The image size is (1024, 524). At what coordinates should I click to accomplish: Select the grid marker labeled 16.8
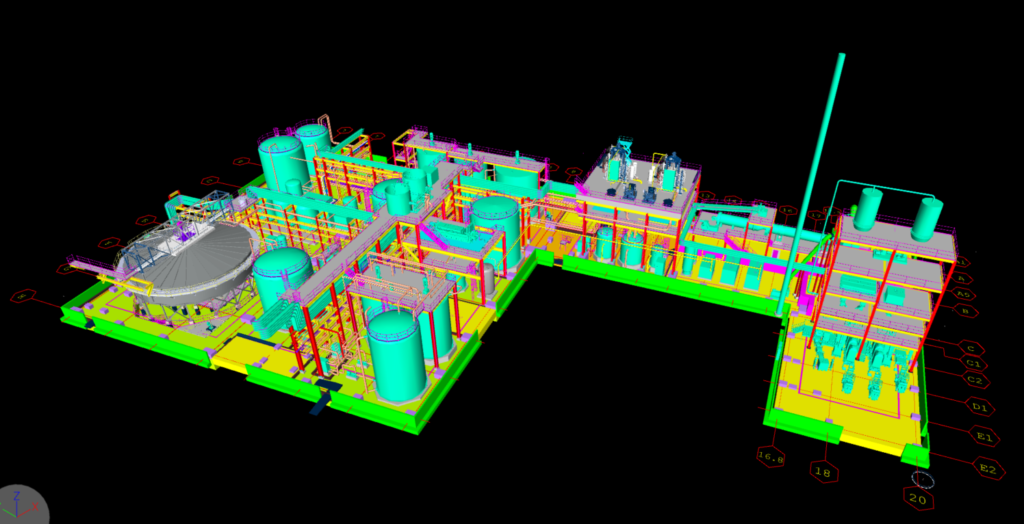pos(771,456)
